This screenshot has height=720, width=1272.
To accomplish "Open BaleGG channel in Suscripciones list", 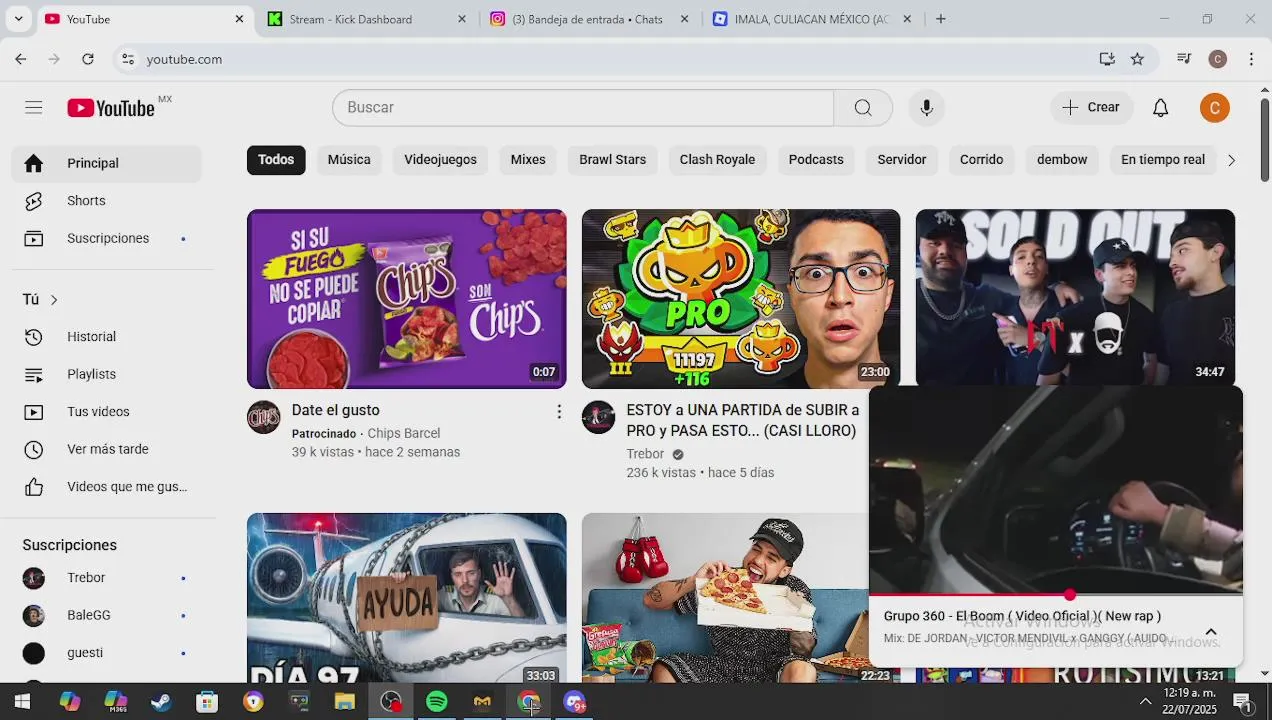I will (107, 615).
